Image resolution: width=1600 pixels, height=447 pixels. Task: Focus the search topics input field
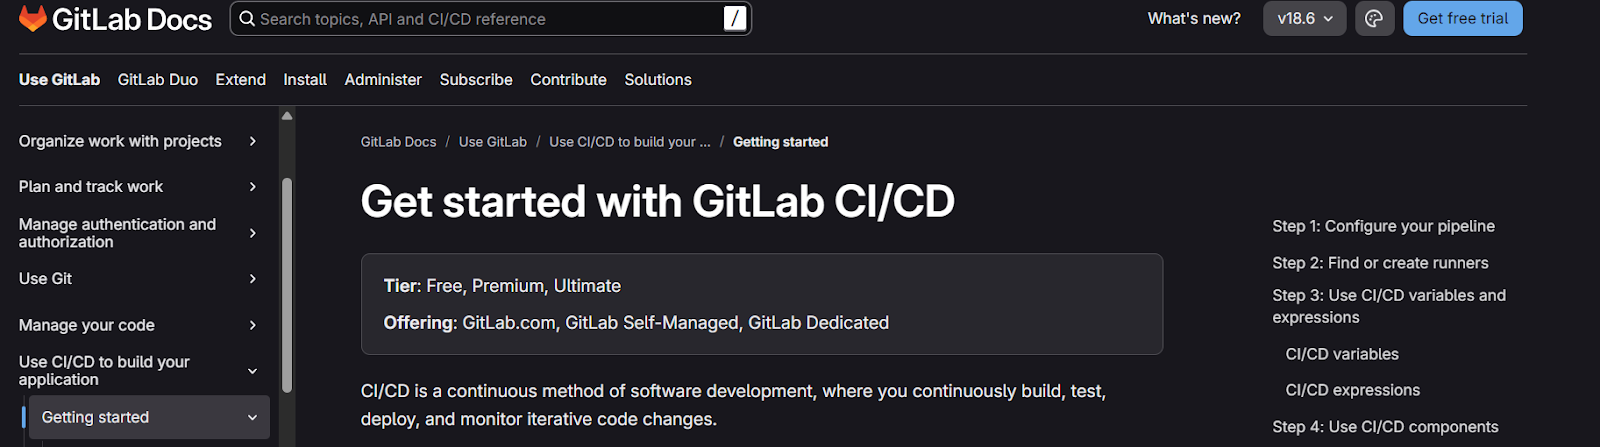tap(490, 18)
